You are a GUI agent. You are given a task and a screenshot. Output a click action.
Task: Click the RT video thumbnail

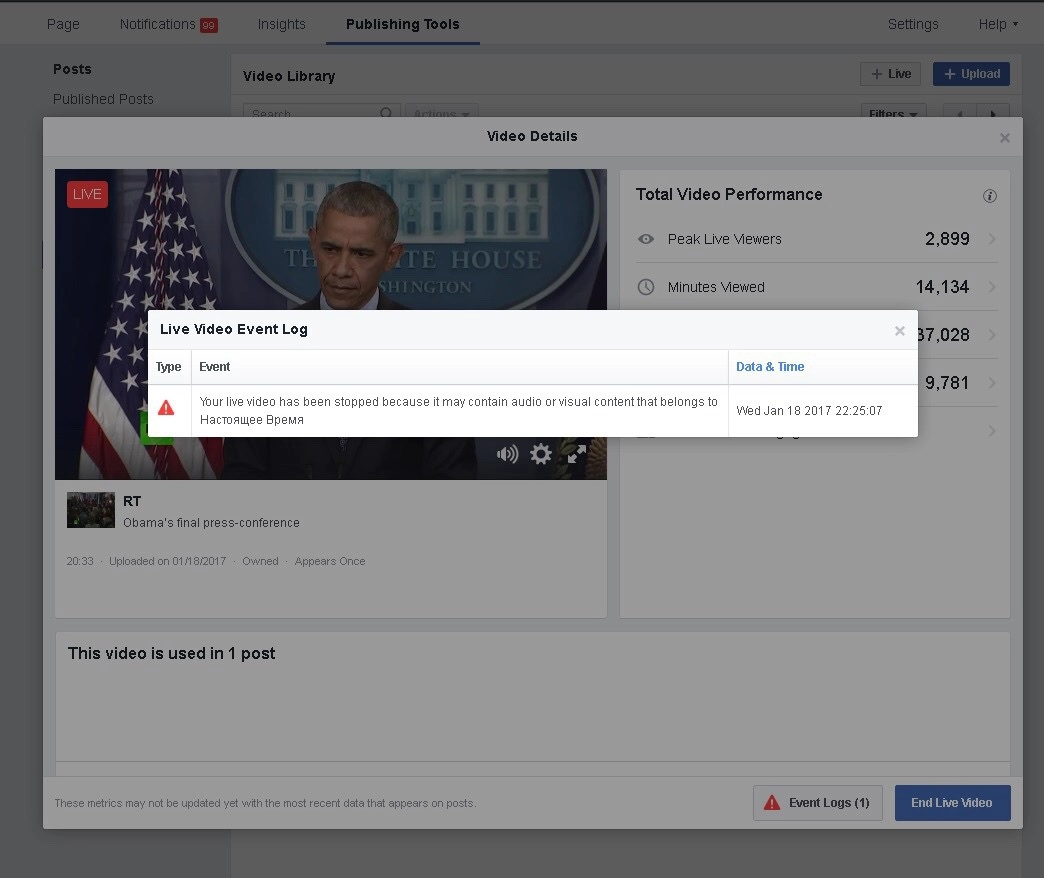(90, 510)
